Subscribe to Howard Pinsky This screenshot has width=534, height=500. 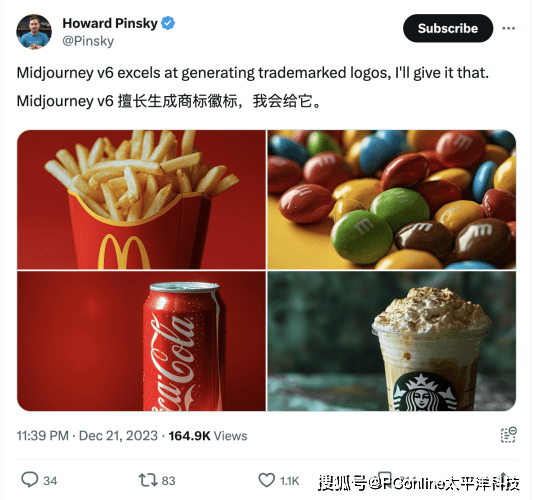(x=448, y=28)
